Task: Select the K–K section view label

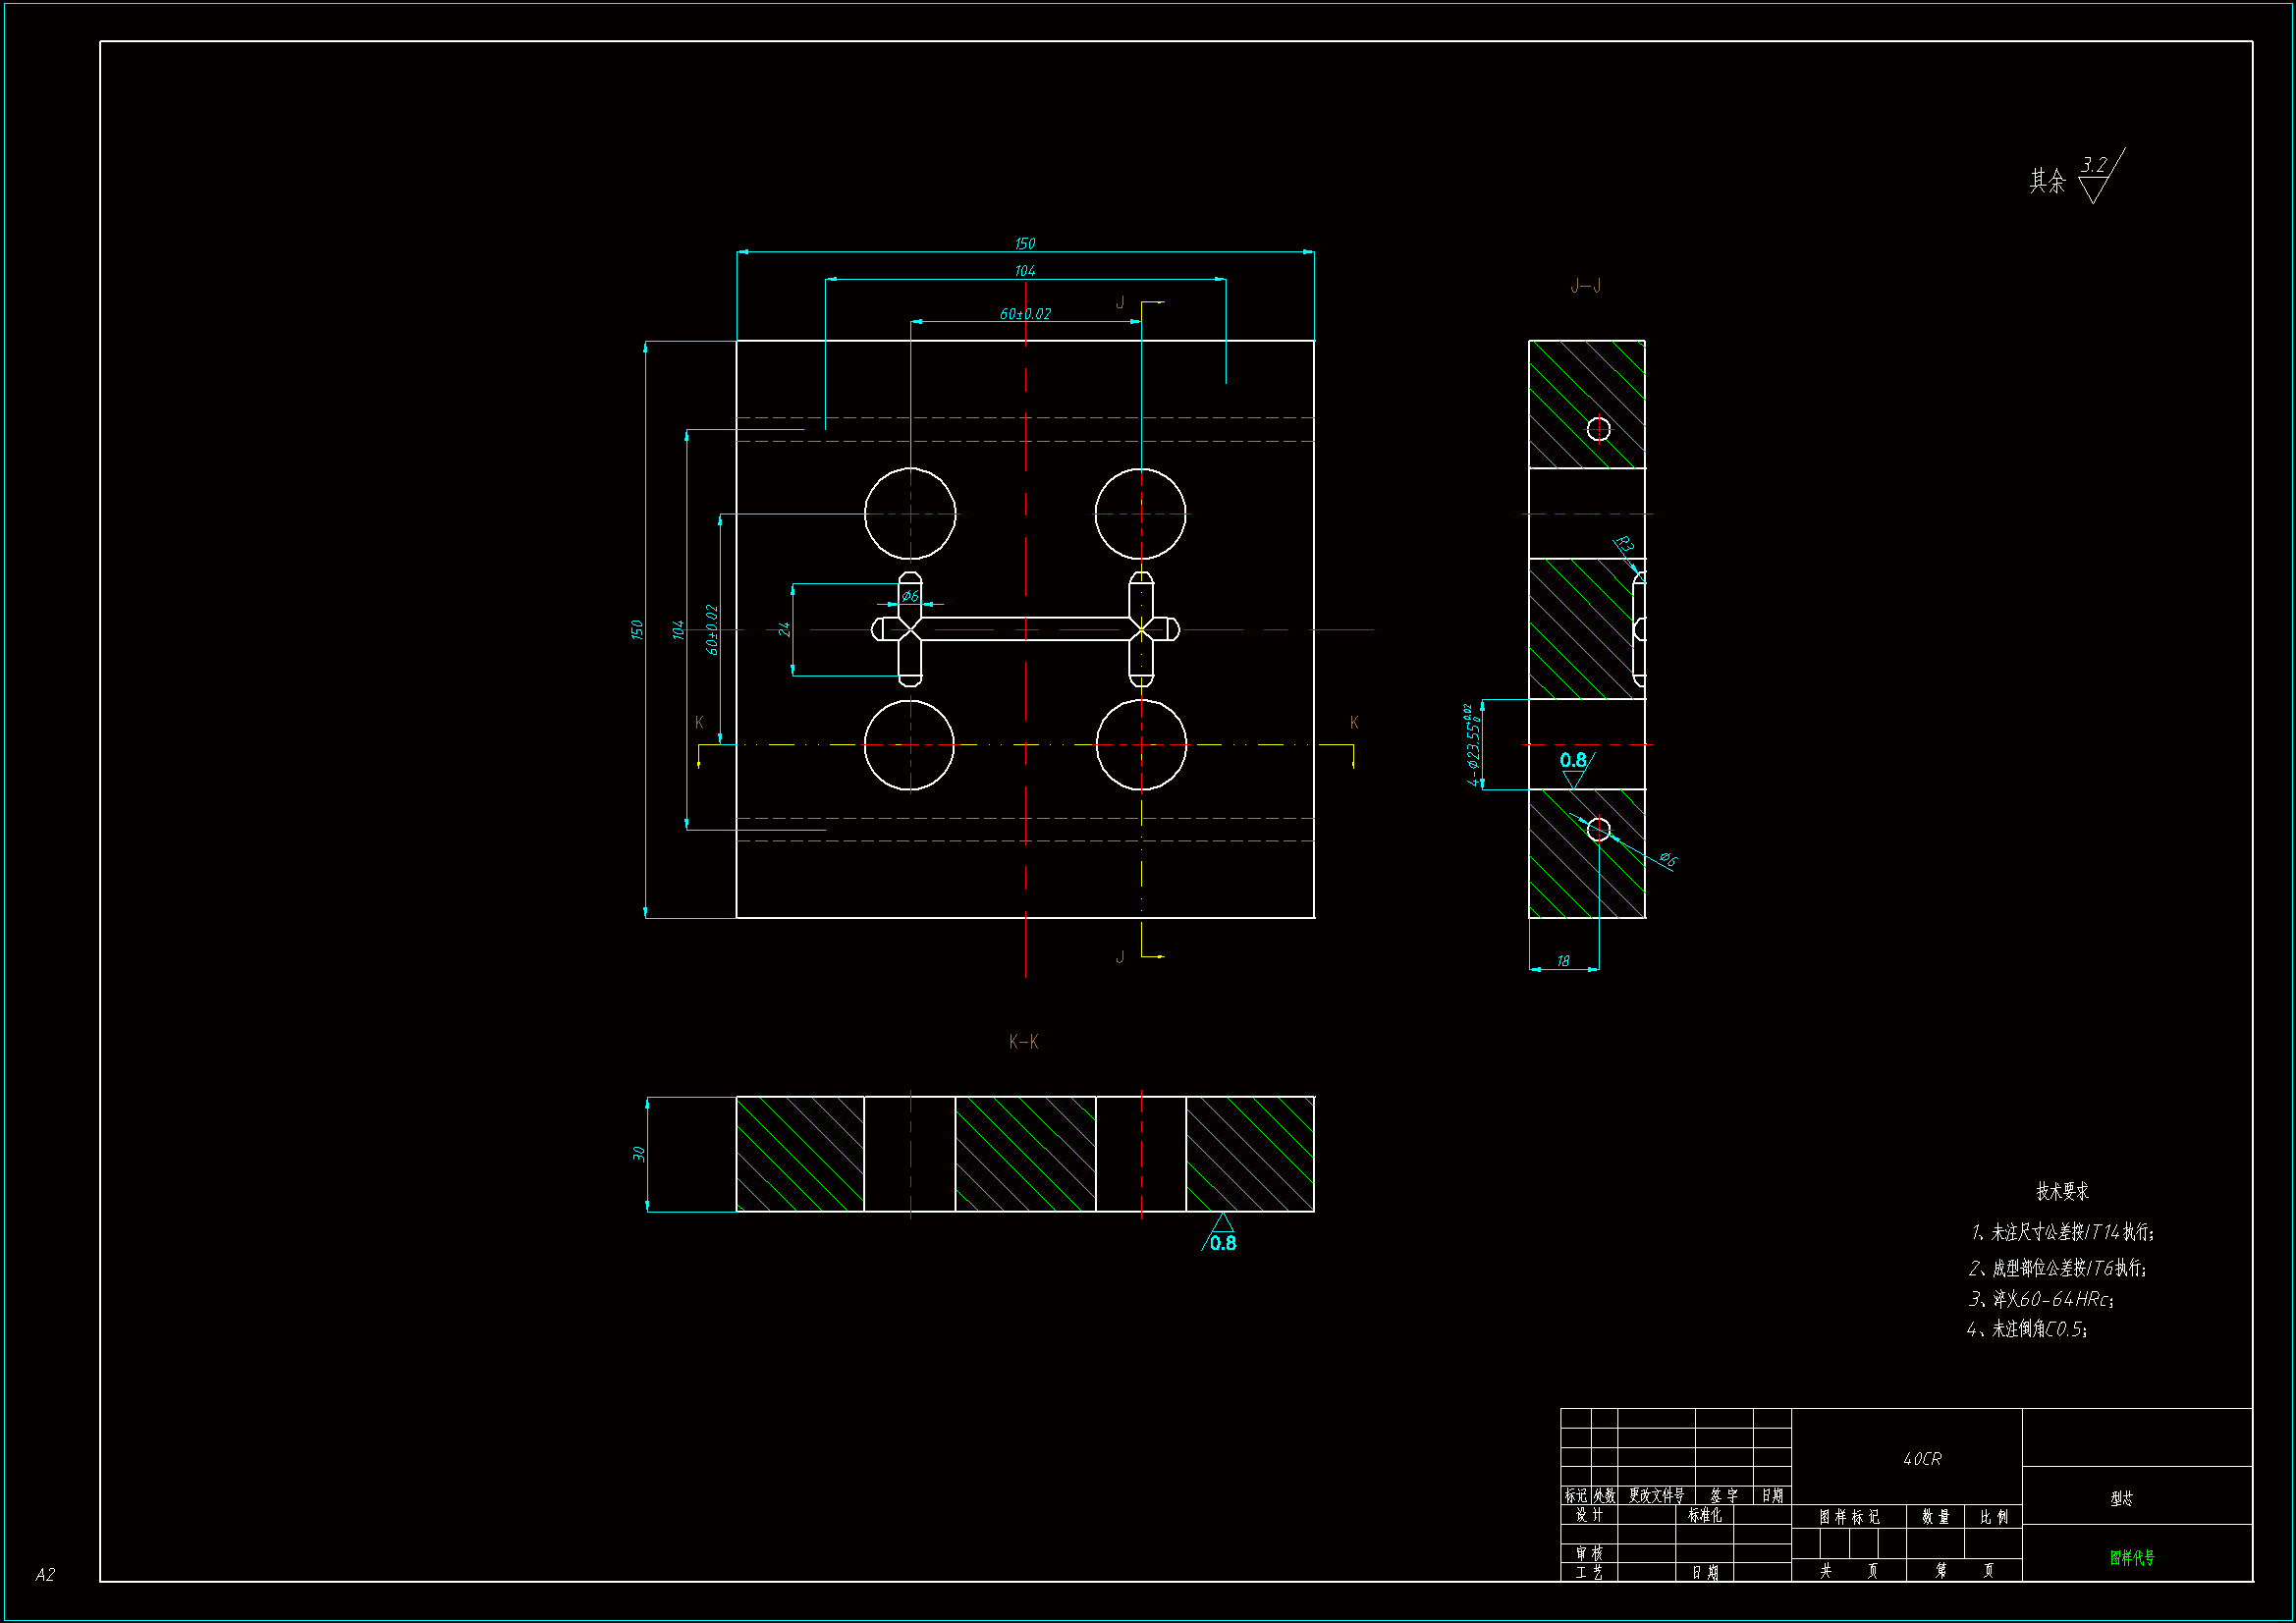Action: [1023, 1042]
